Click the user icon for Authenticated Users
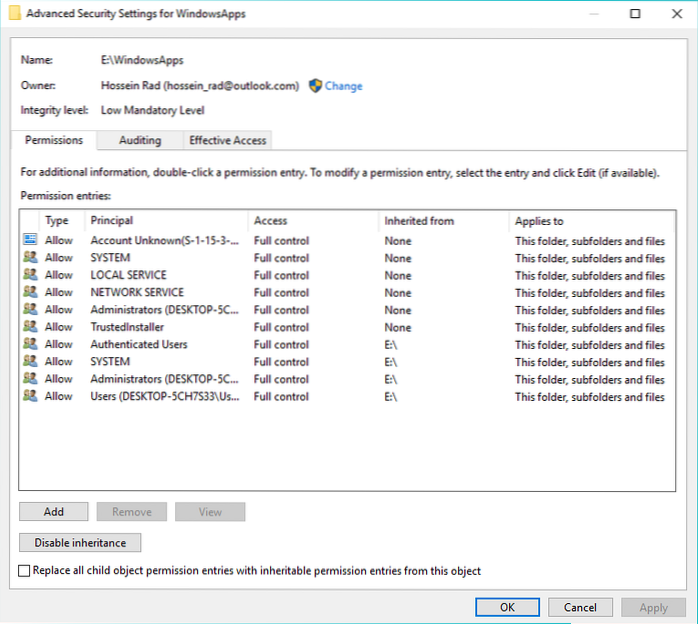The image size is (698, 624). tap(30, 344)
